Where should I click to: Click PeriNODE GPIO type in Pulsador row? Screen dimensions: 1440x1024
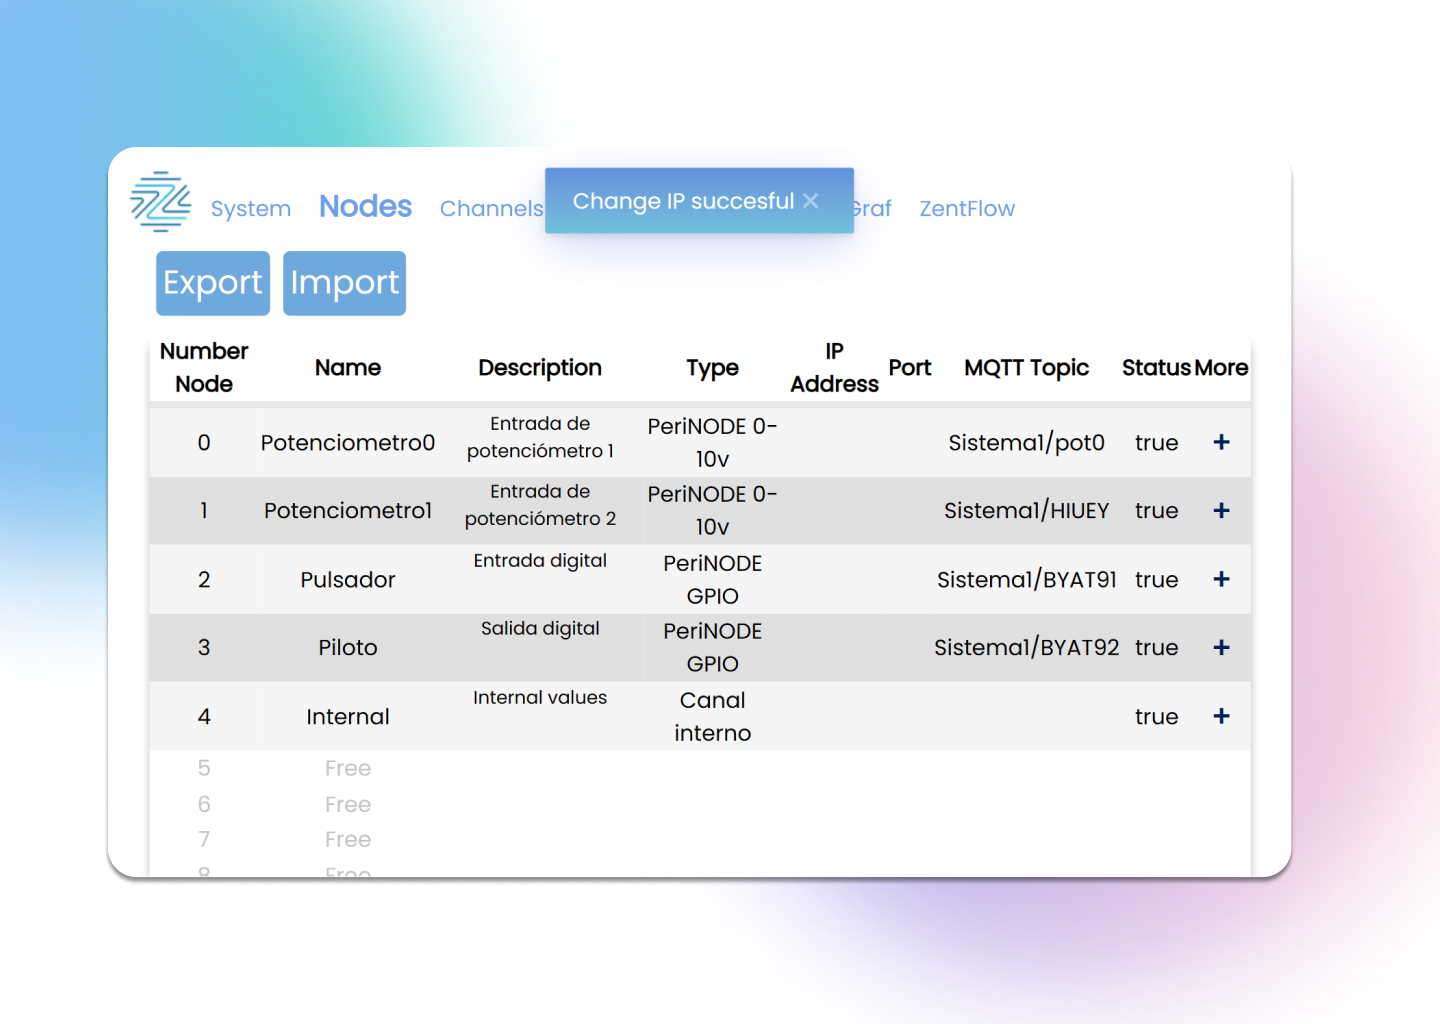(713, 579)
